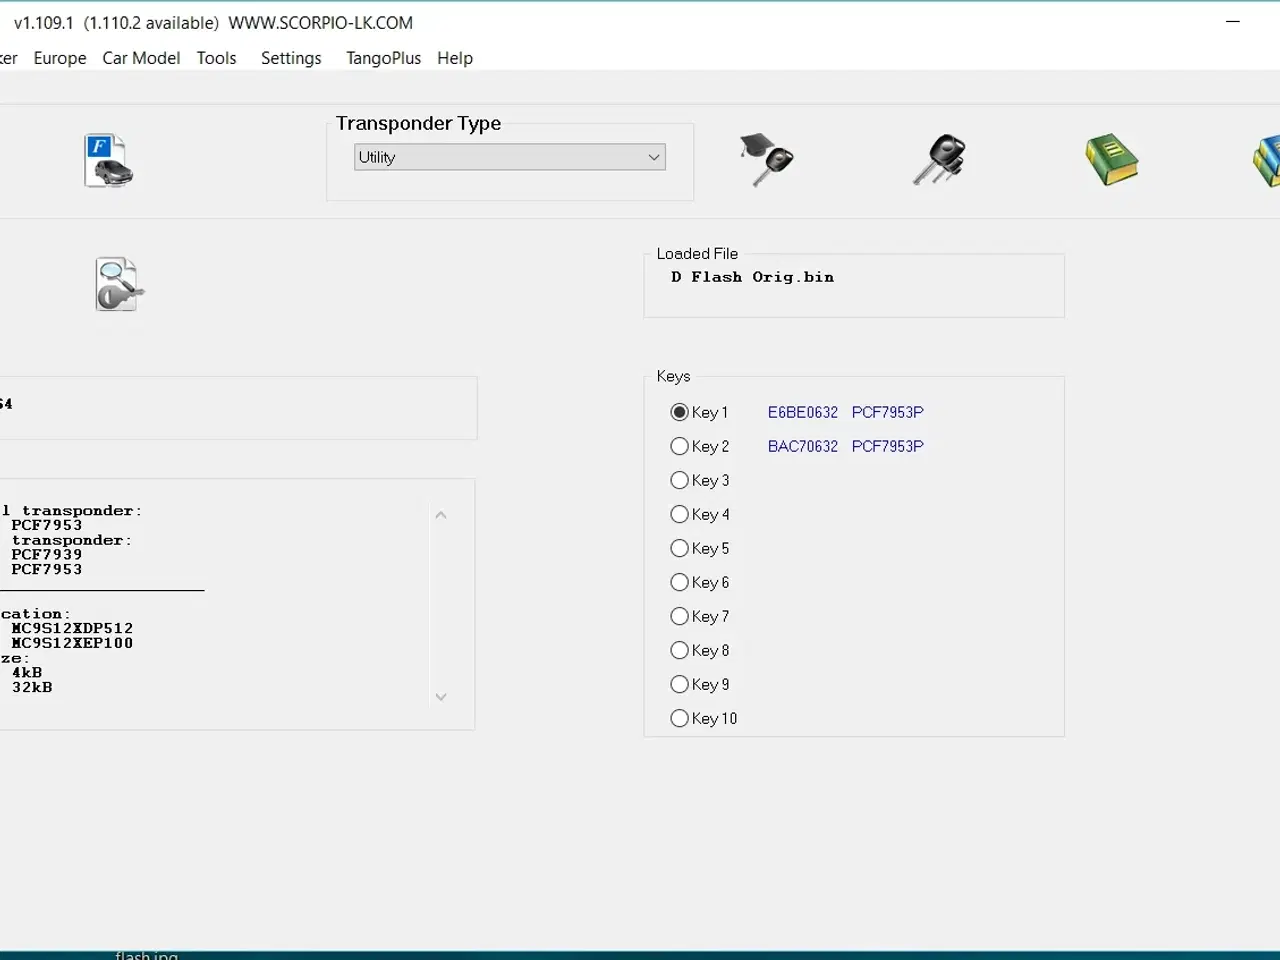Screen dimensions: 1280x960
Task: Open the stacked books icon
Action: pyautogui.click(x=1266, y=161)
